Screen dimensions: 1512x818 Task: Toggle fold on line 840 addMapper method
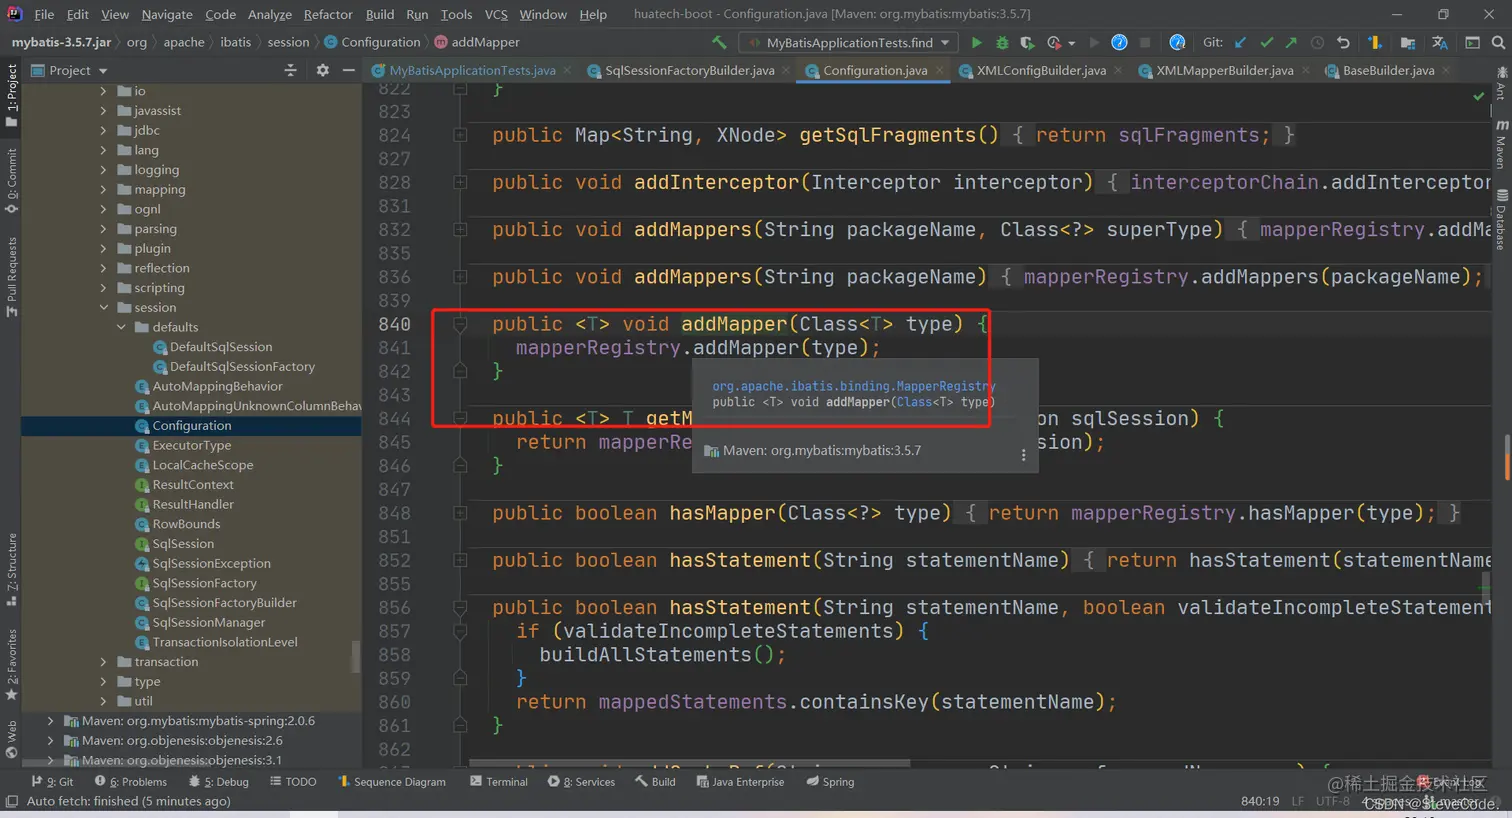460,324
